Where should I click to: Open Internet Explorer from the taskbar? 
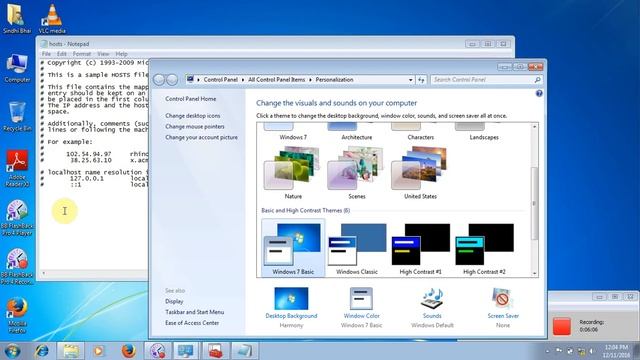[42, 351]
